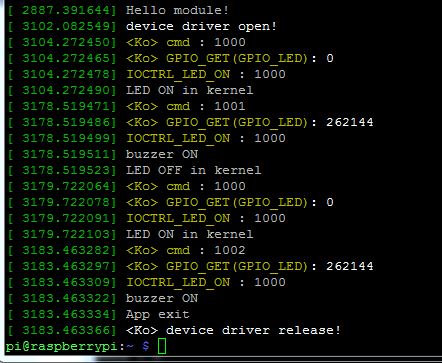Select the IOCTRL_LED_ON line at 3178.519499

206,138
